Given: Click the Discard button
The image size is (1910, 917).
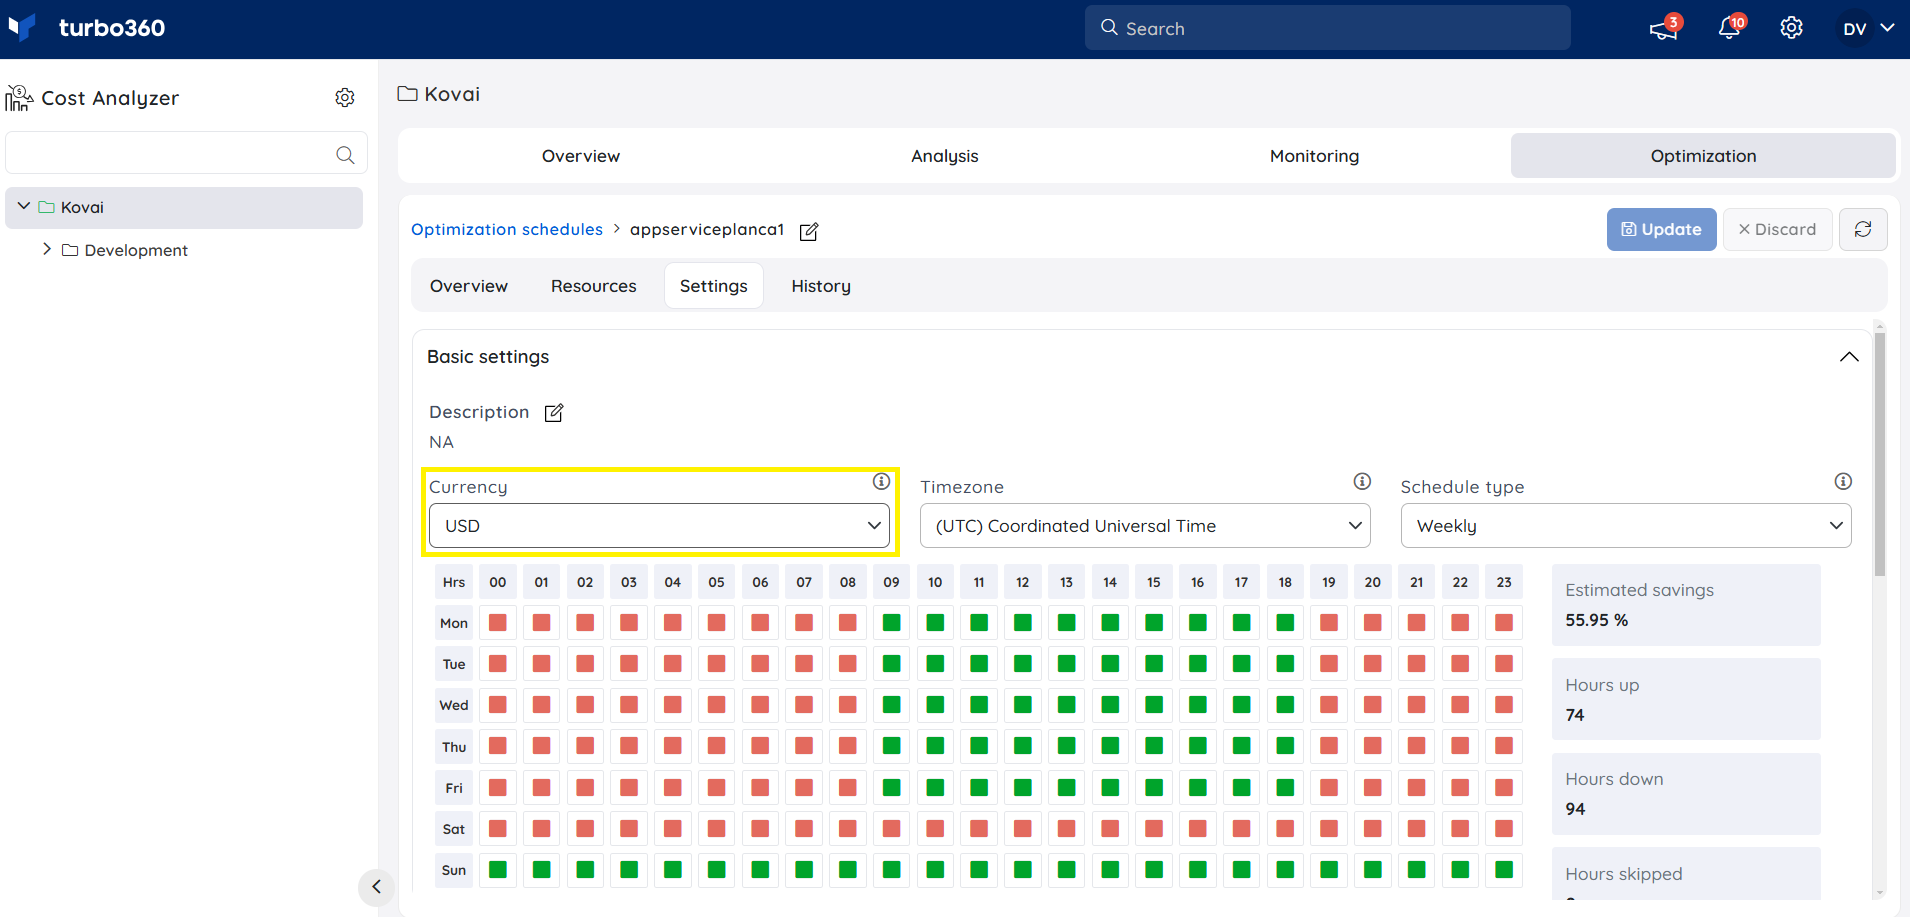Looking at the screenshot, I should pyautogui.click(x=1777, y=229).
